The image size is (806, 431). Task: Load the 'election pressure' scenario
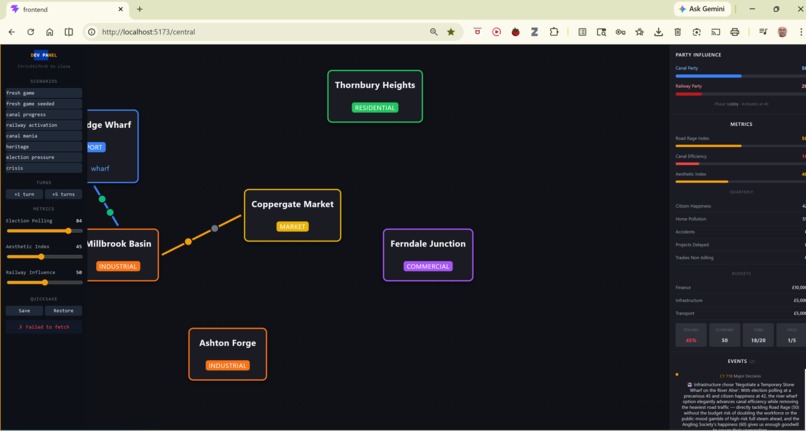(44, 157)
